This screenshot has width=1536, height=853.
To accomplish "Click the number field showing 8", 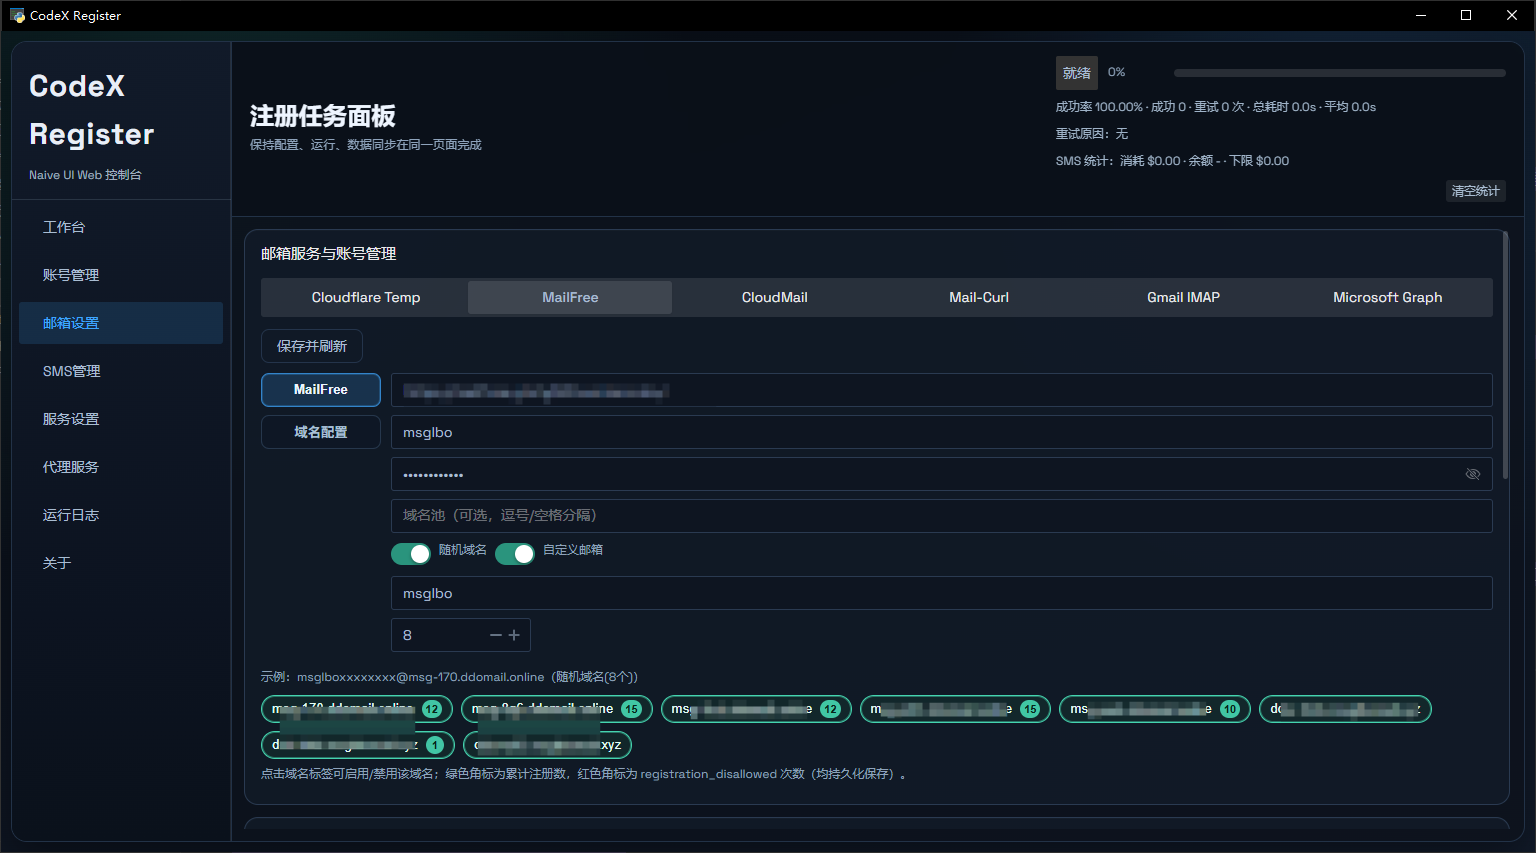I will click(x=460, y=635).
